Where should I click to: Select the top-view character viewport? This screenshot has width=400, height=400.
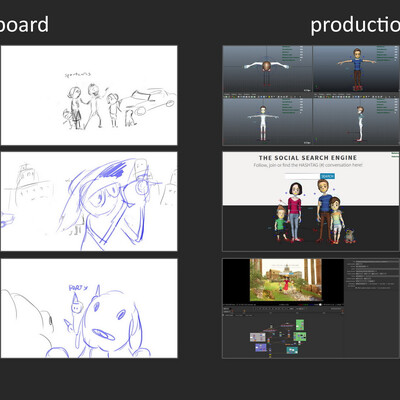[267, 69]
